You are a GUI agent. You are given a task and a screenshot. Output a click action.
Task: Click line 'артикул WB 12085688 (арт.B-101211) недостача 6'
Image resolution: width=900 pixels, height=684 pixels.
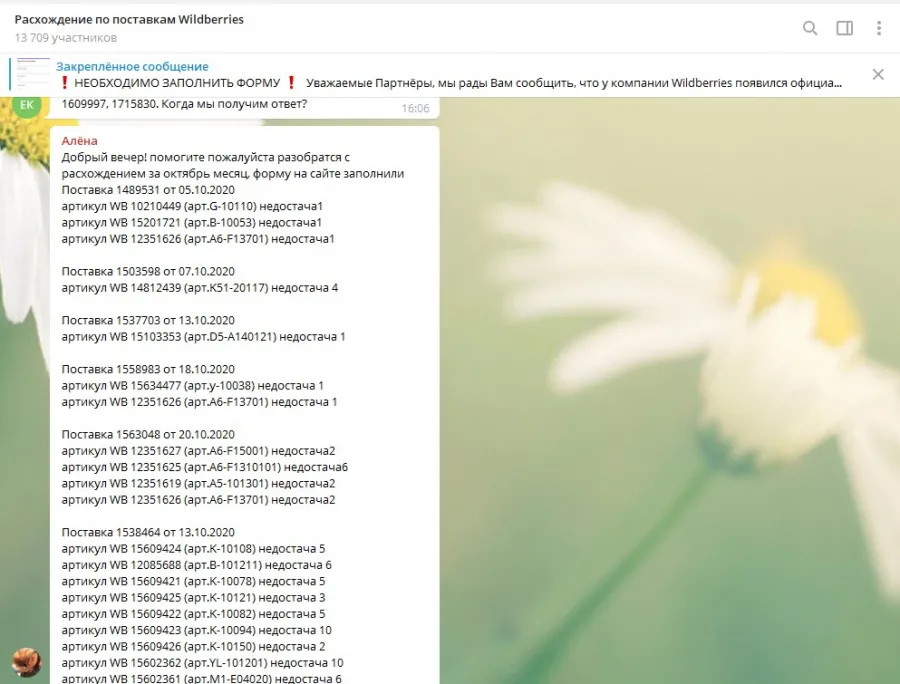point(196,565)
